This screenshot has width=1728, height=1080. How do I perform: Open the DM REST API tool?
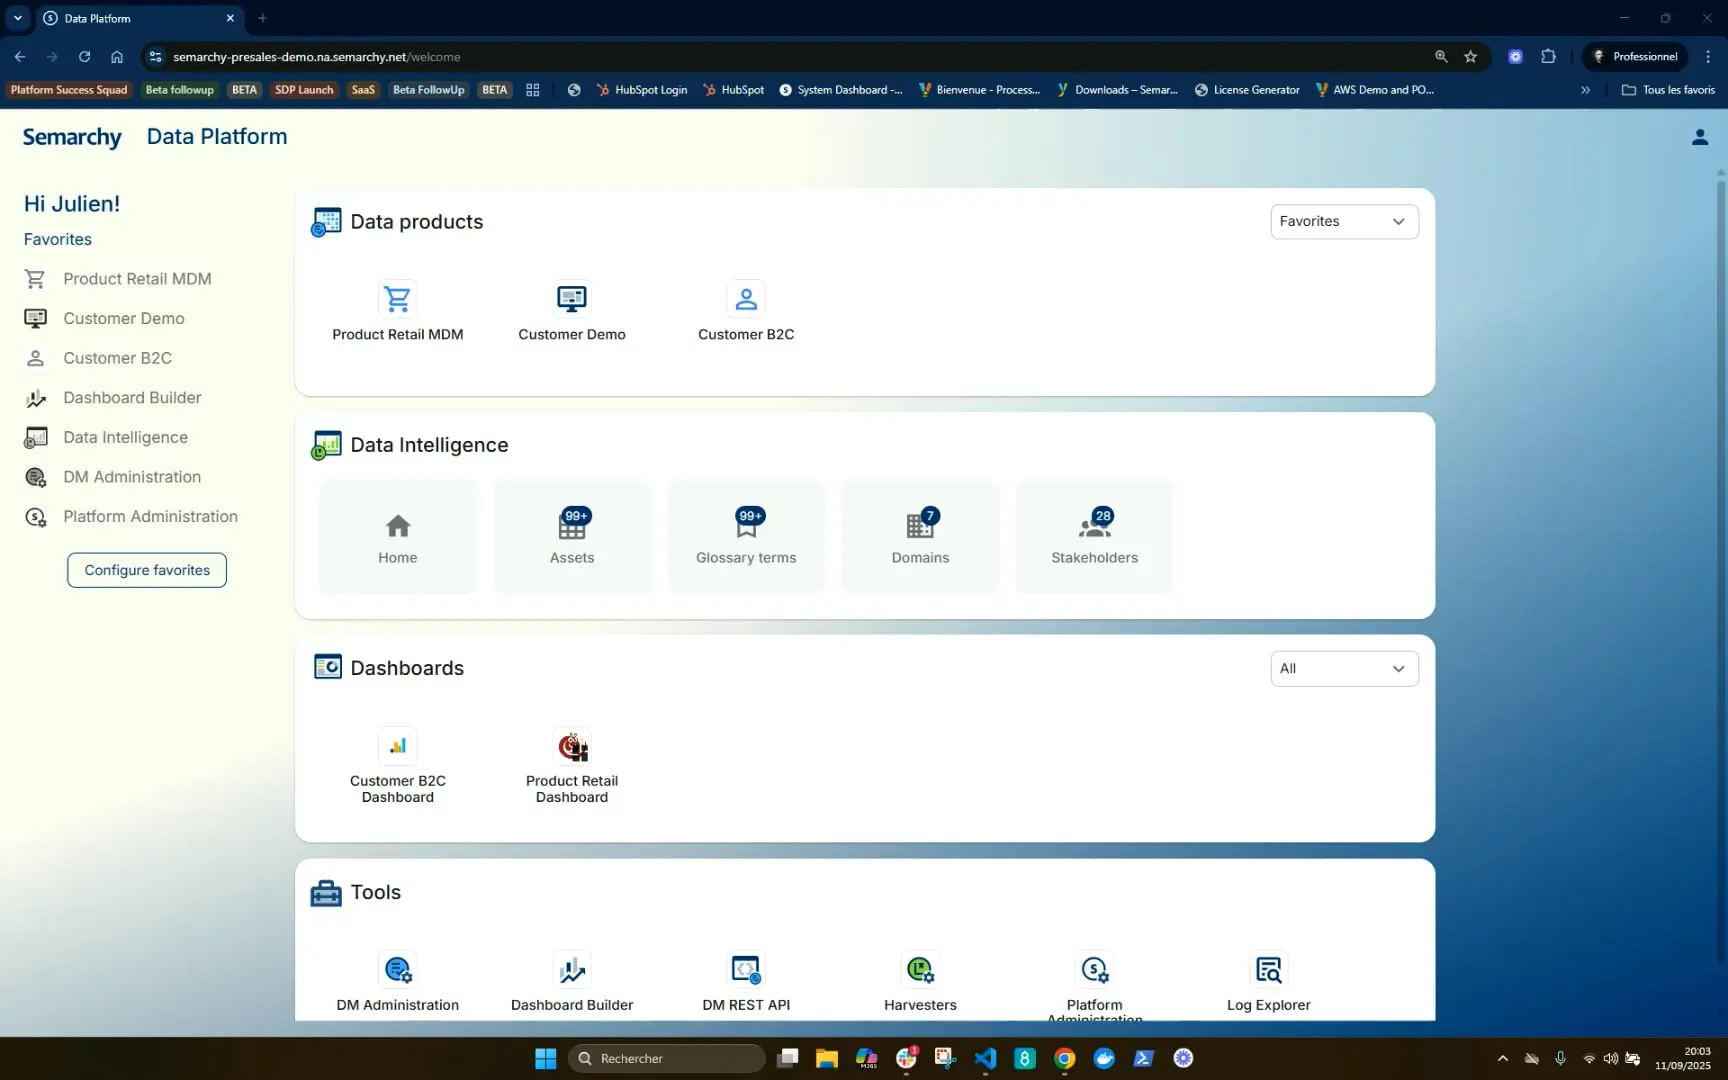746,970
